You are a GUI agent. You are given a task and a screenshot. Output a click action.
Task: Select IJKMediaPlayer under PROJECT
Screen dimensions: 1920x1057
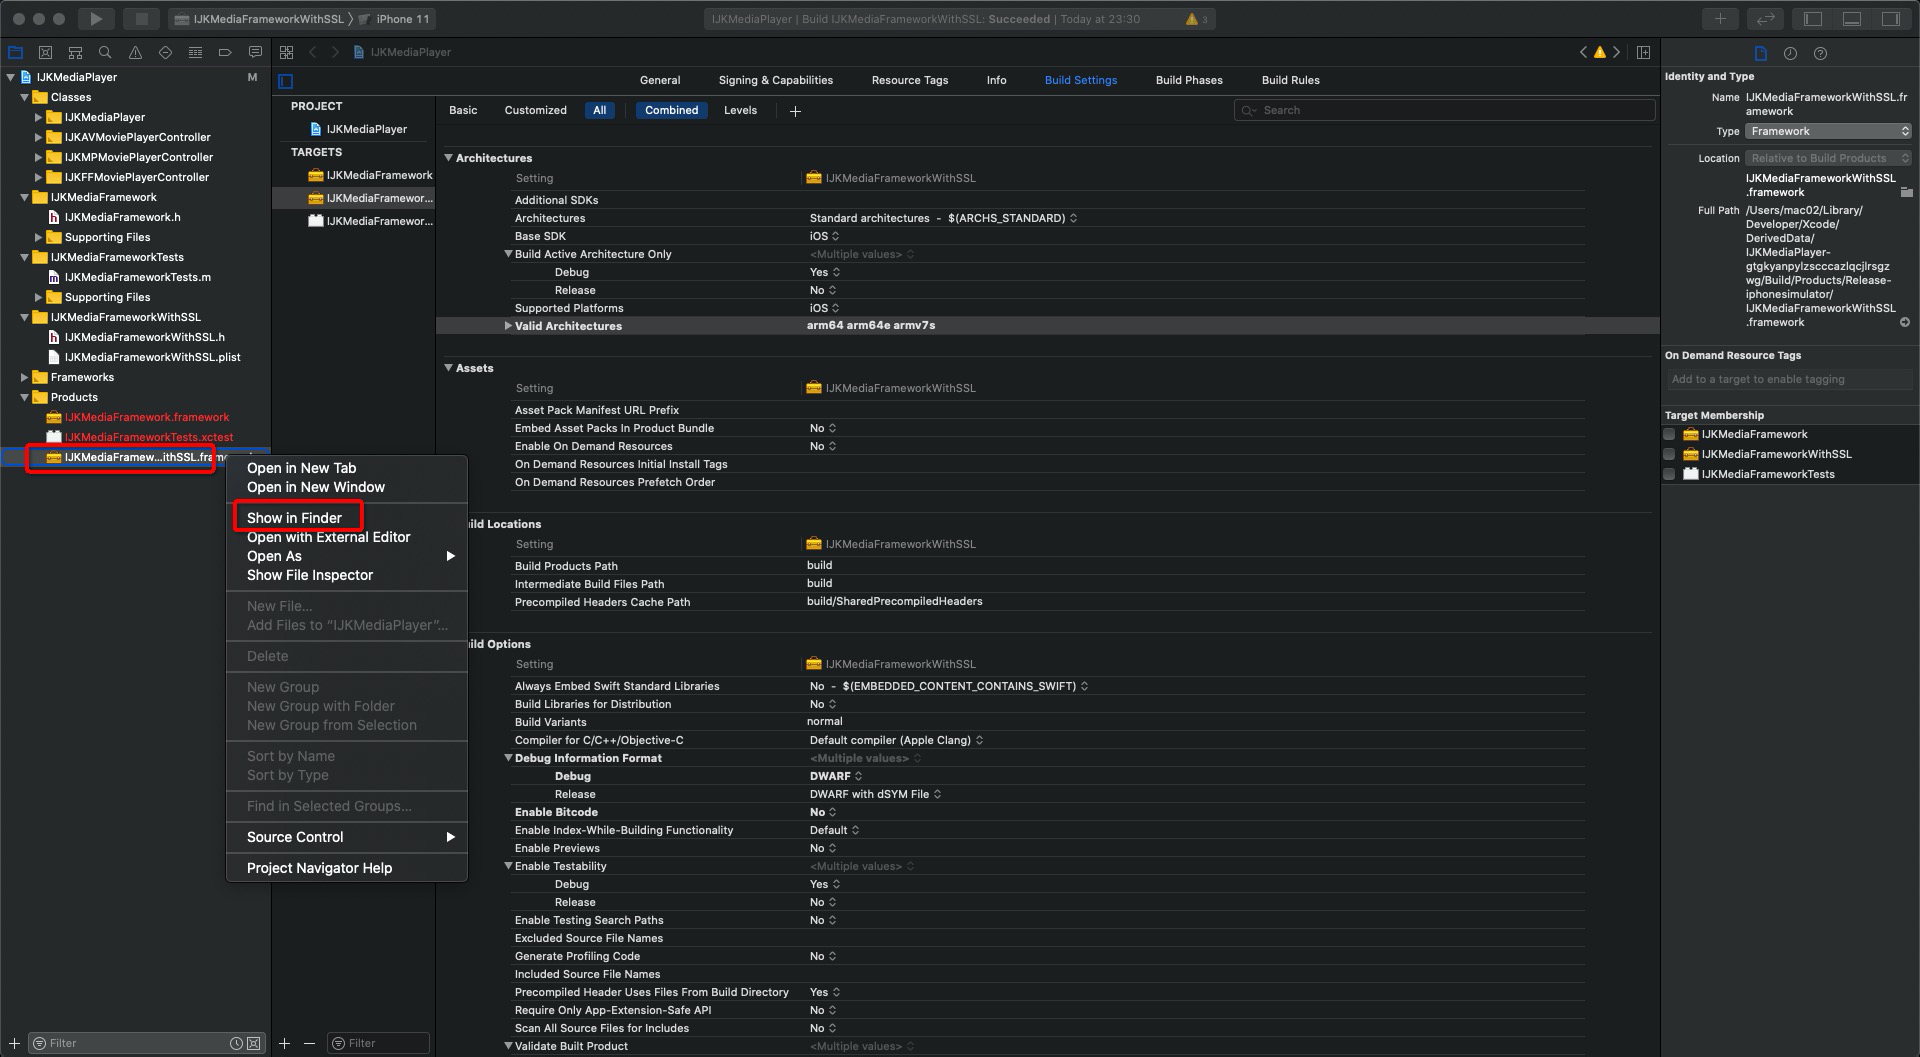(x=358, y=129)
